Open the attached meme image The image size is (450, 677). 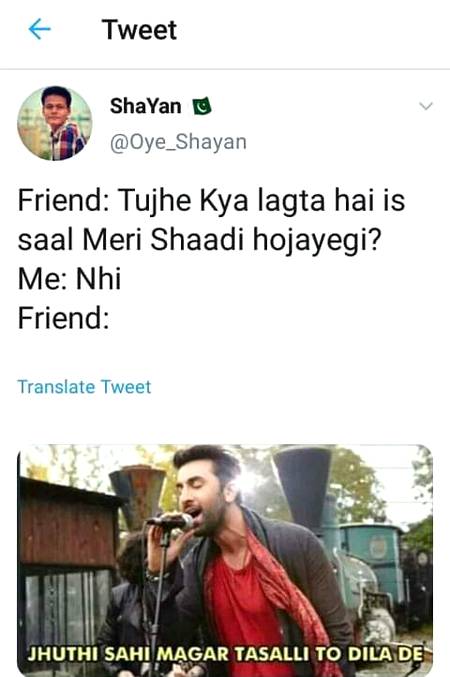point(225,560)
